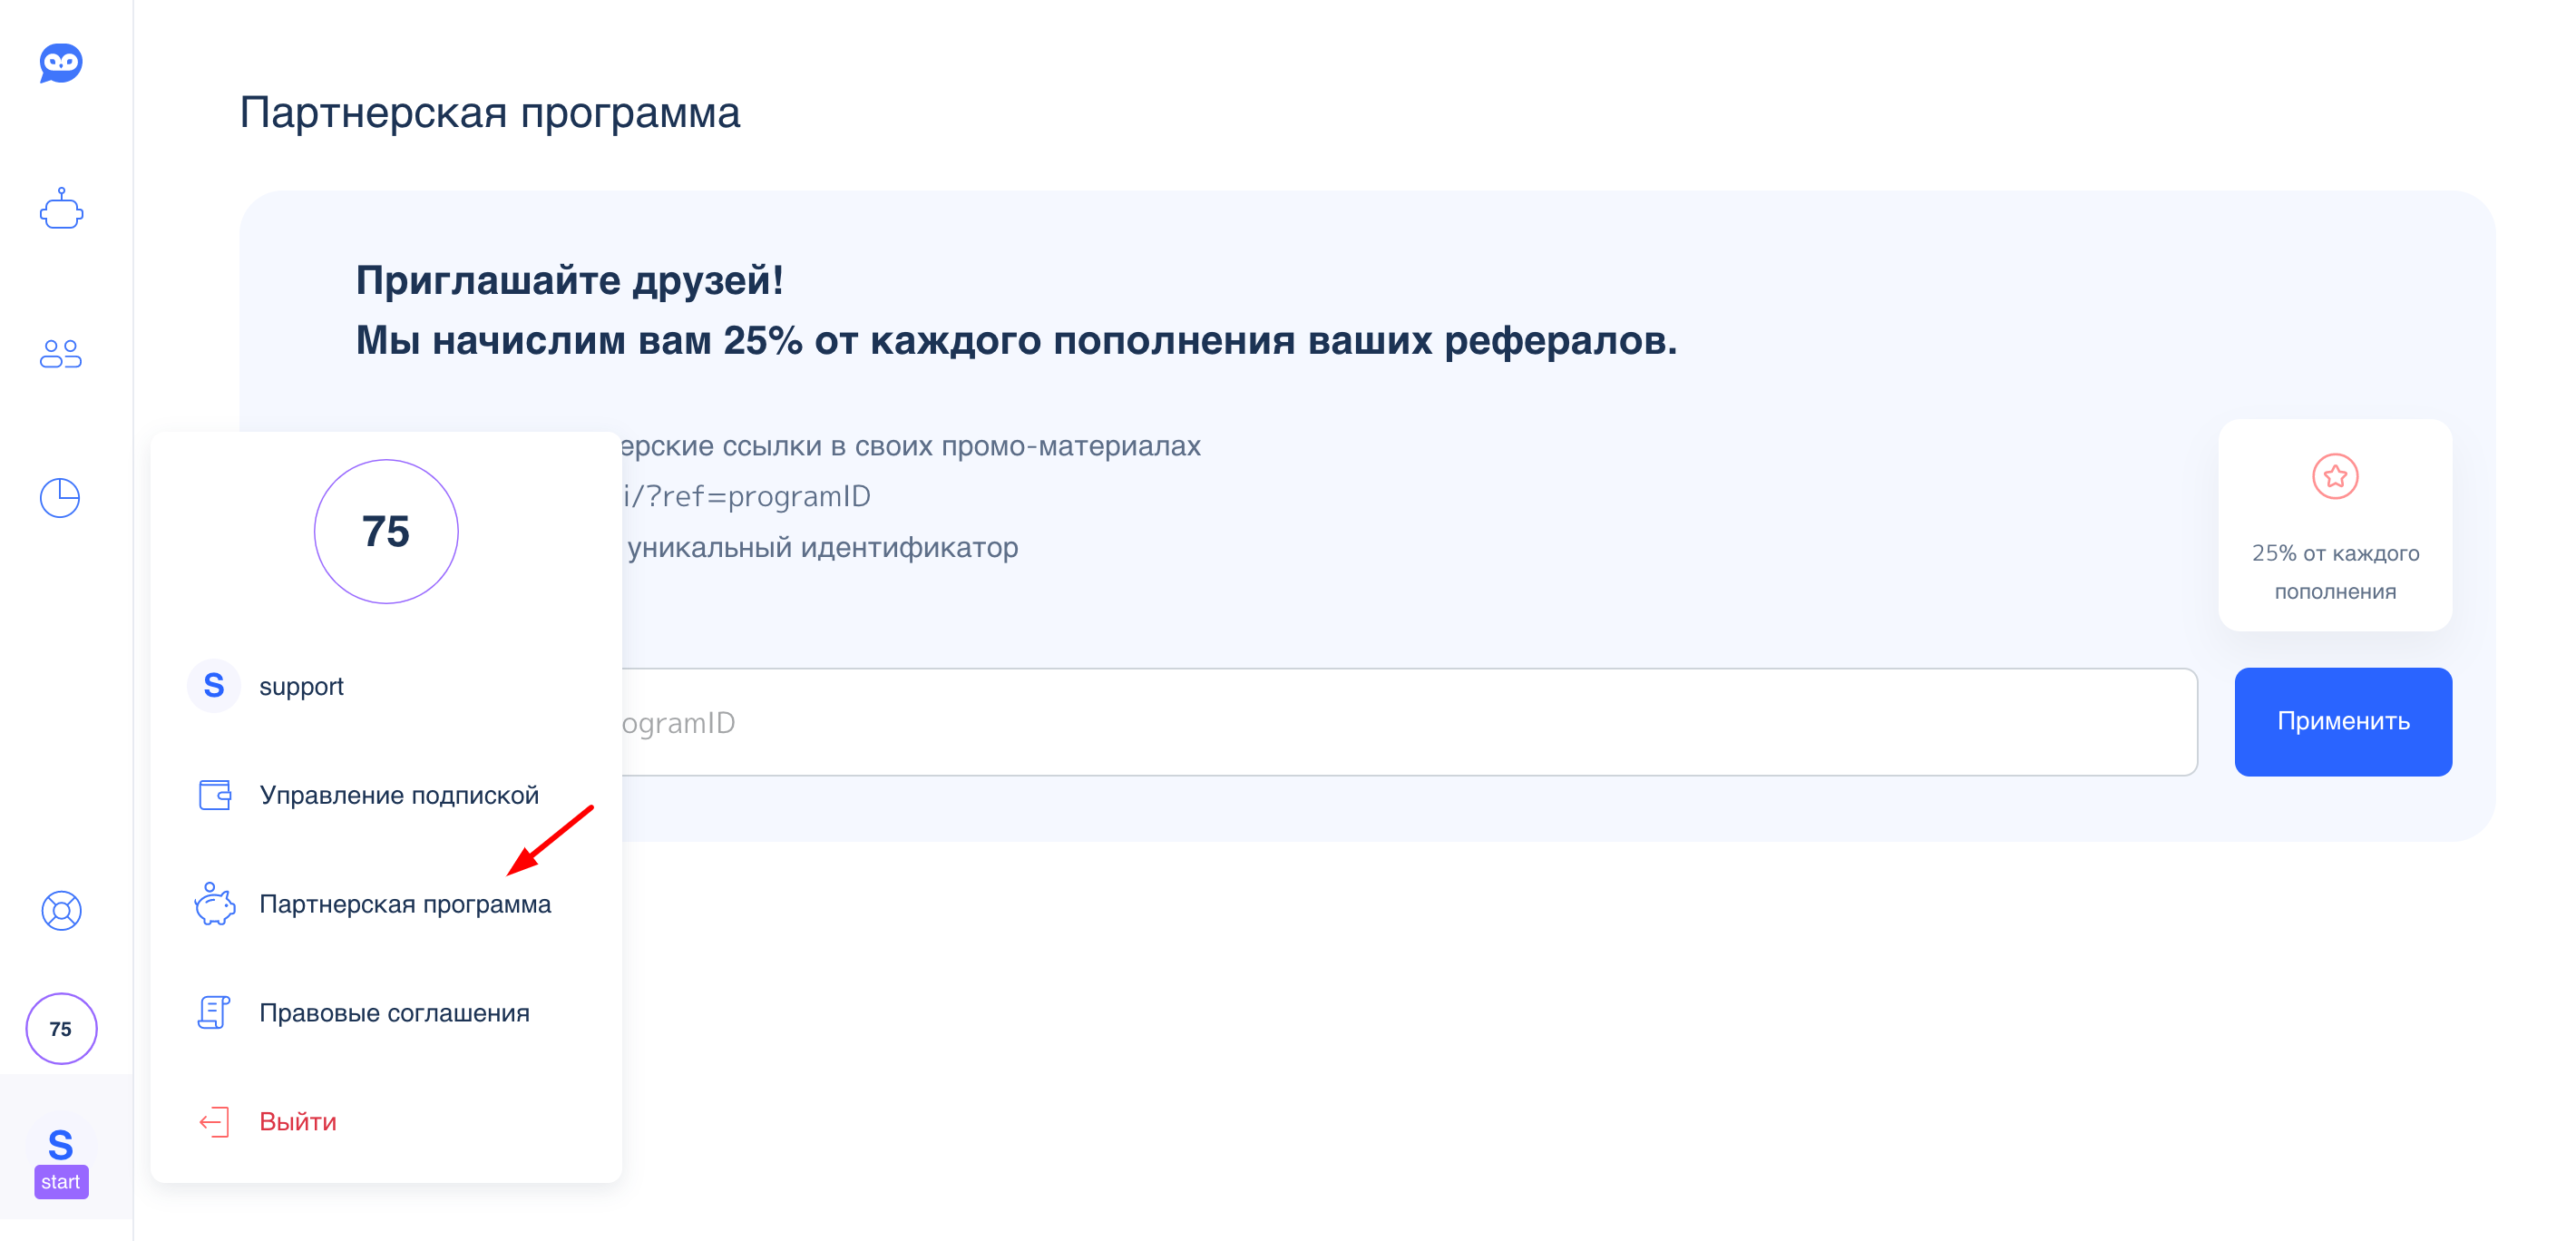Screen dimensions: 2576x1241
Task: Click the owl chat logo icon
Action: [61, 63]
